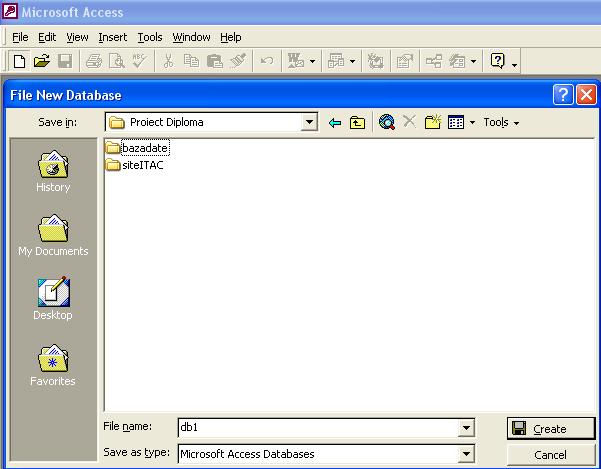This screenshot has width=601, height=469.
Task: Open the Tools menu in menu bar
Action: click(x=150, y=37)
